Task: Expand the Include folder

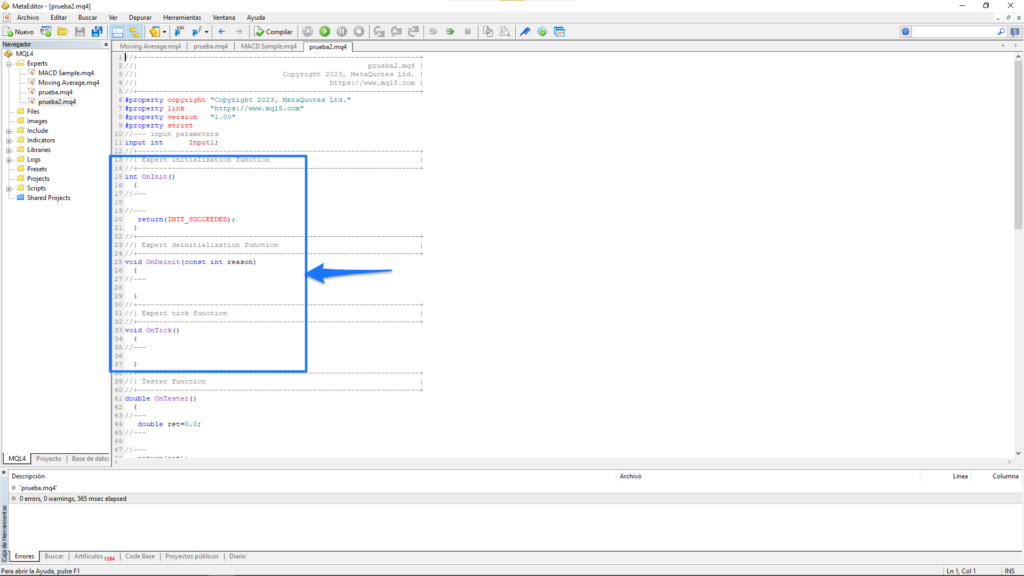Action: (x=9, y=131)
